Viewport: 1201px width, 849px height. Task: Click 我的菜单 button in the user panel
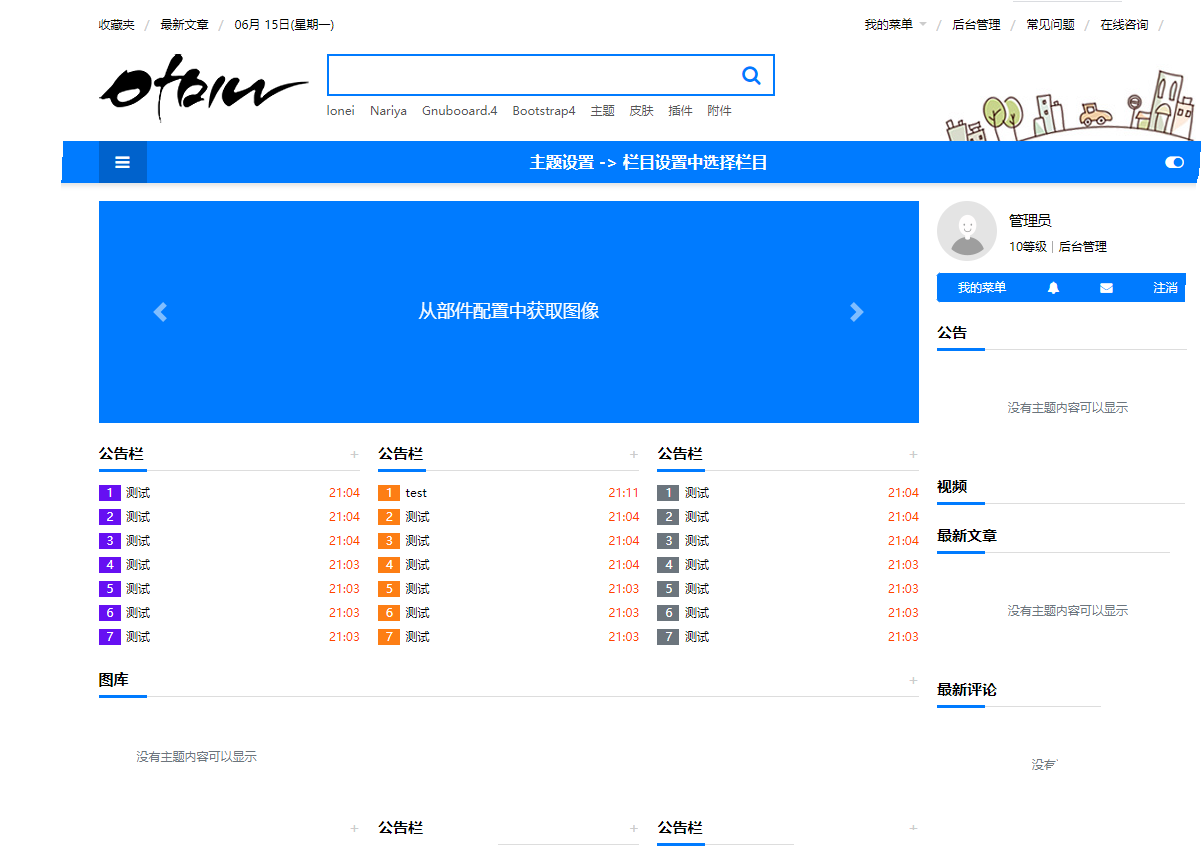pyautogui.click(x=982, y=288)
